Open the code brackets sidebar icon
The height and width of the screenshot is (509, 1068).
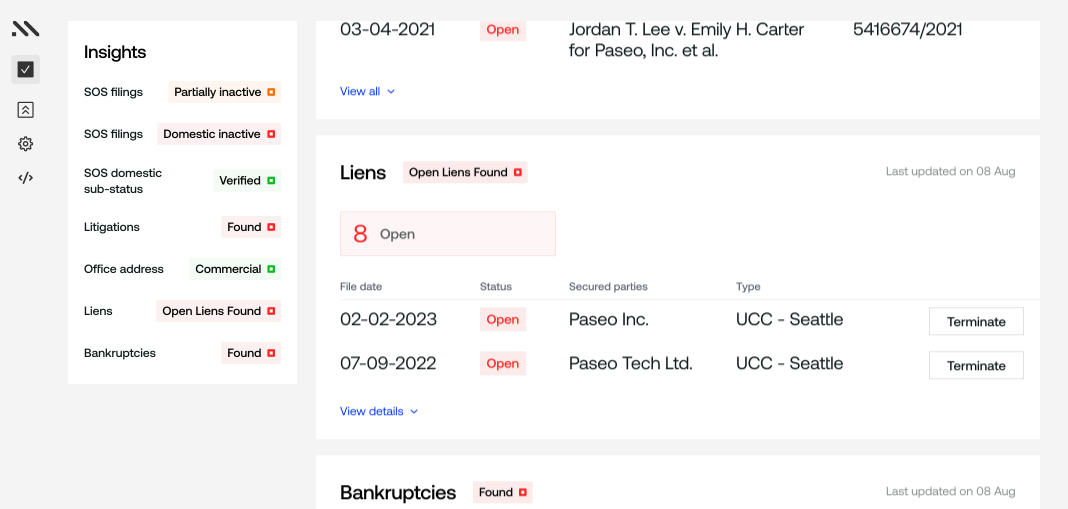coord(26,178)
